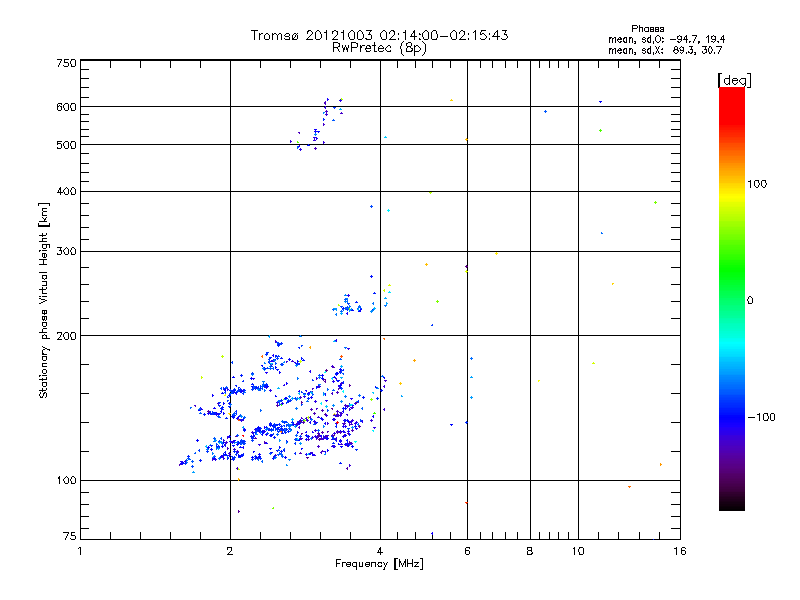Click the x-axis tick label '2'
This screenshot has height=600, width=800.
point(230,551)
